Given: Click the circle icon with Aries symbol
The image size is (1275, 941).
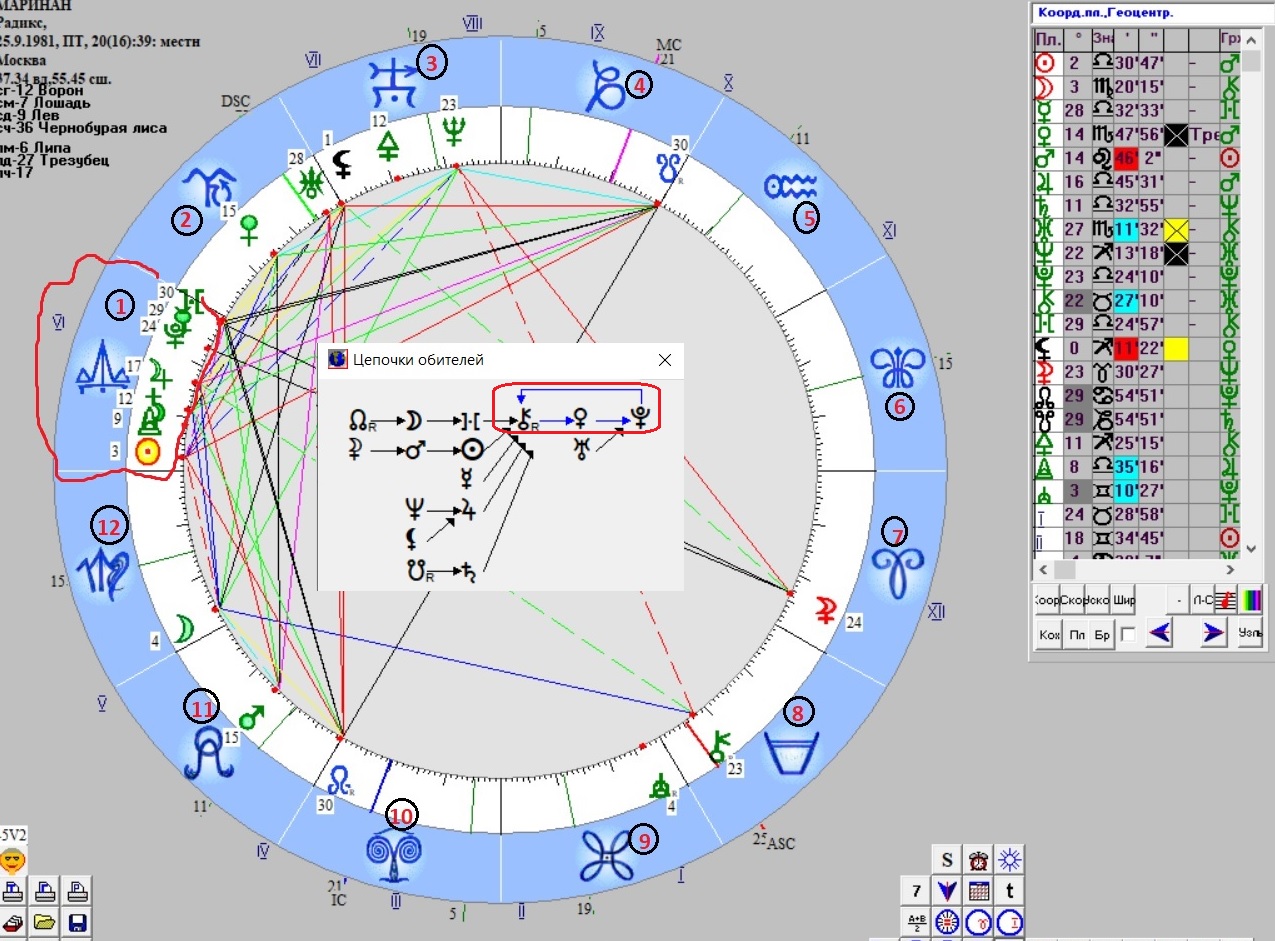Looking at the screenshot, I should click(x=979, y=921).
